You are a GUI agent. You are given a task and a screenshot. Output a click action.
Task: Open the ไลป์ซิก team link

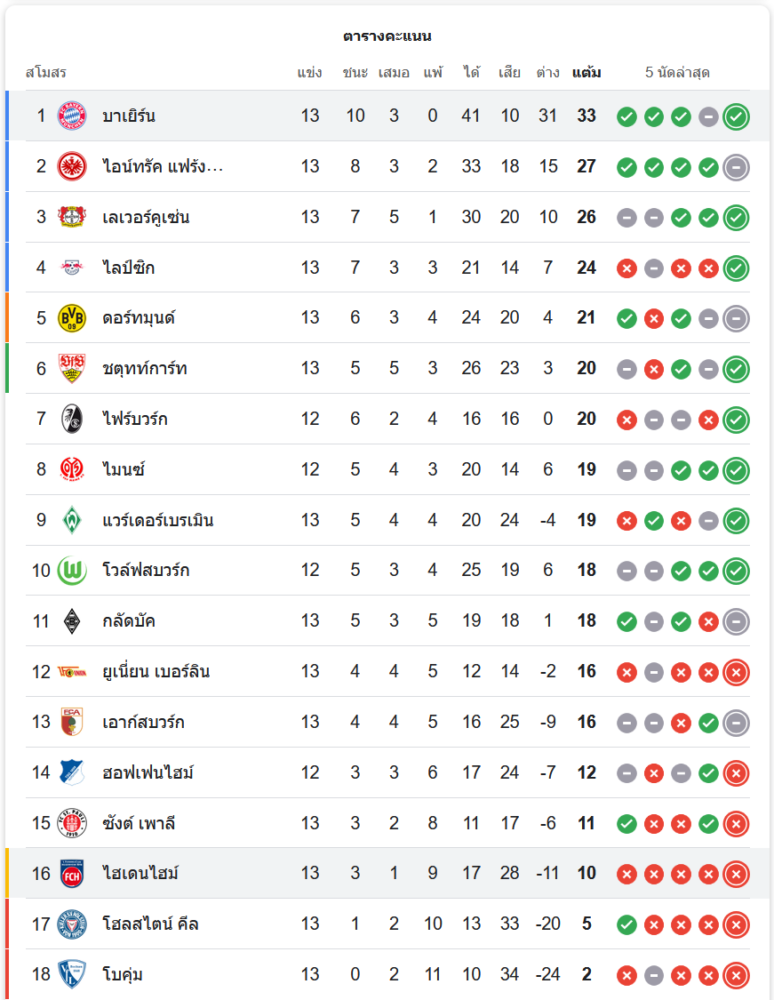click(x=128, y=267)
